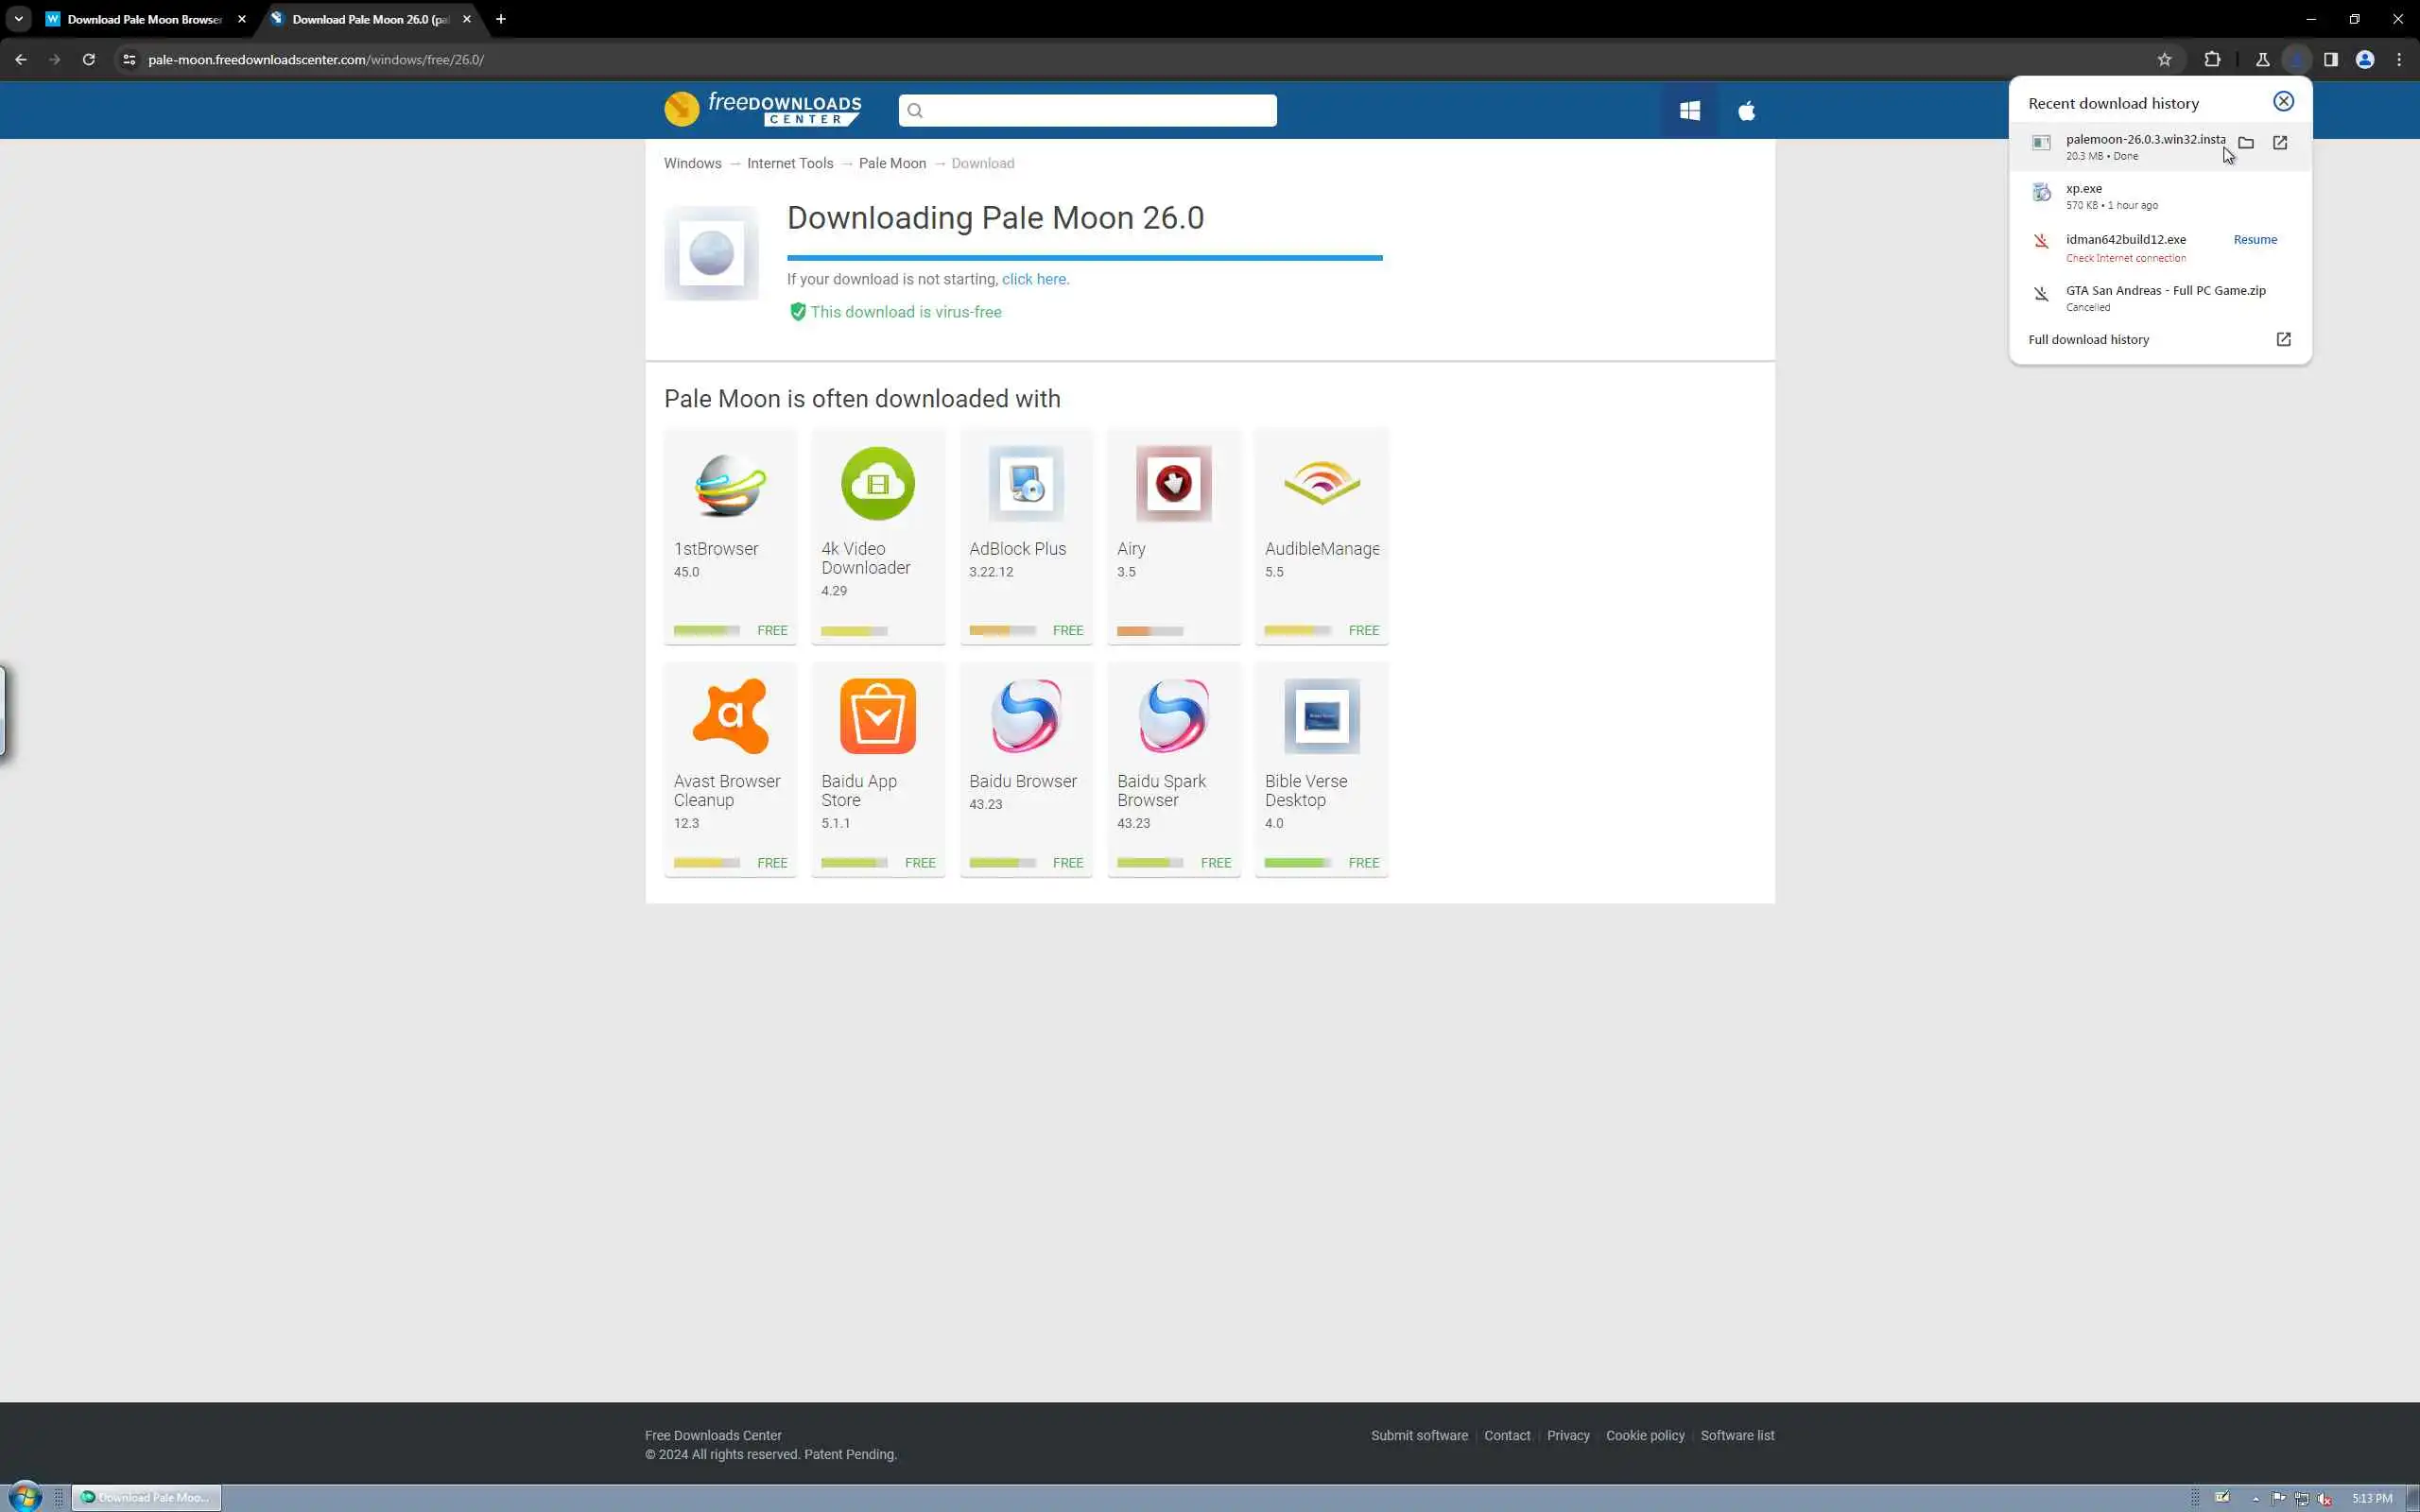
Task: Switch to Mac platform apple icon
Action: 1746,111
